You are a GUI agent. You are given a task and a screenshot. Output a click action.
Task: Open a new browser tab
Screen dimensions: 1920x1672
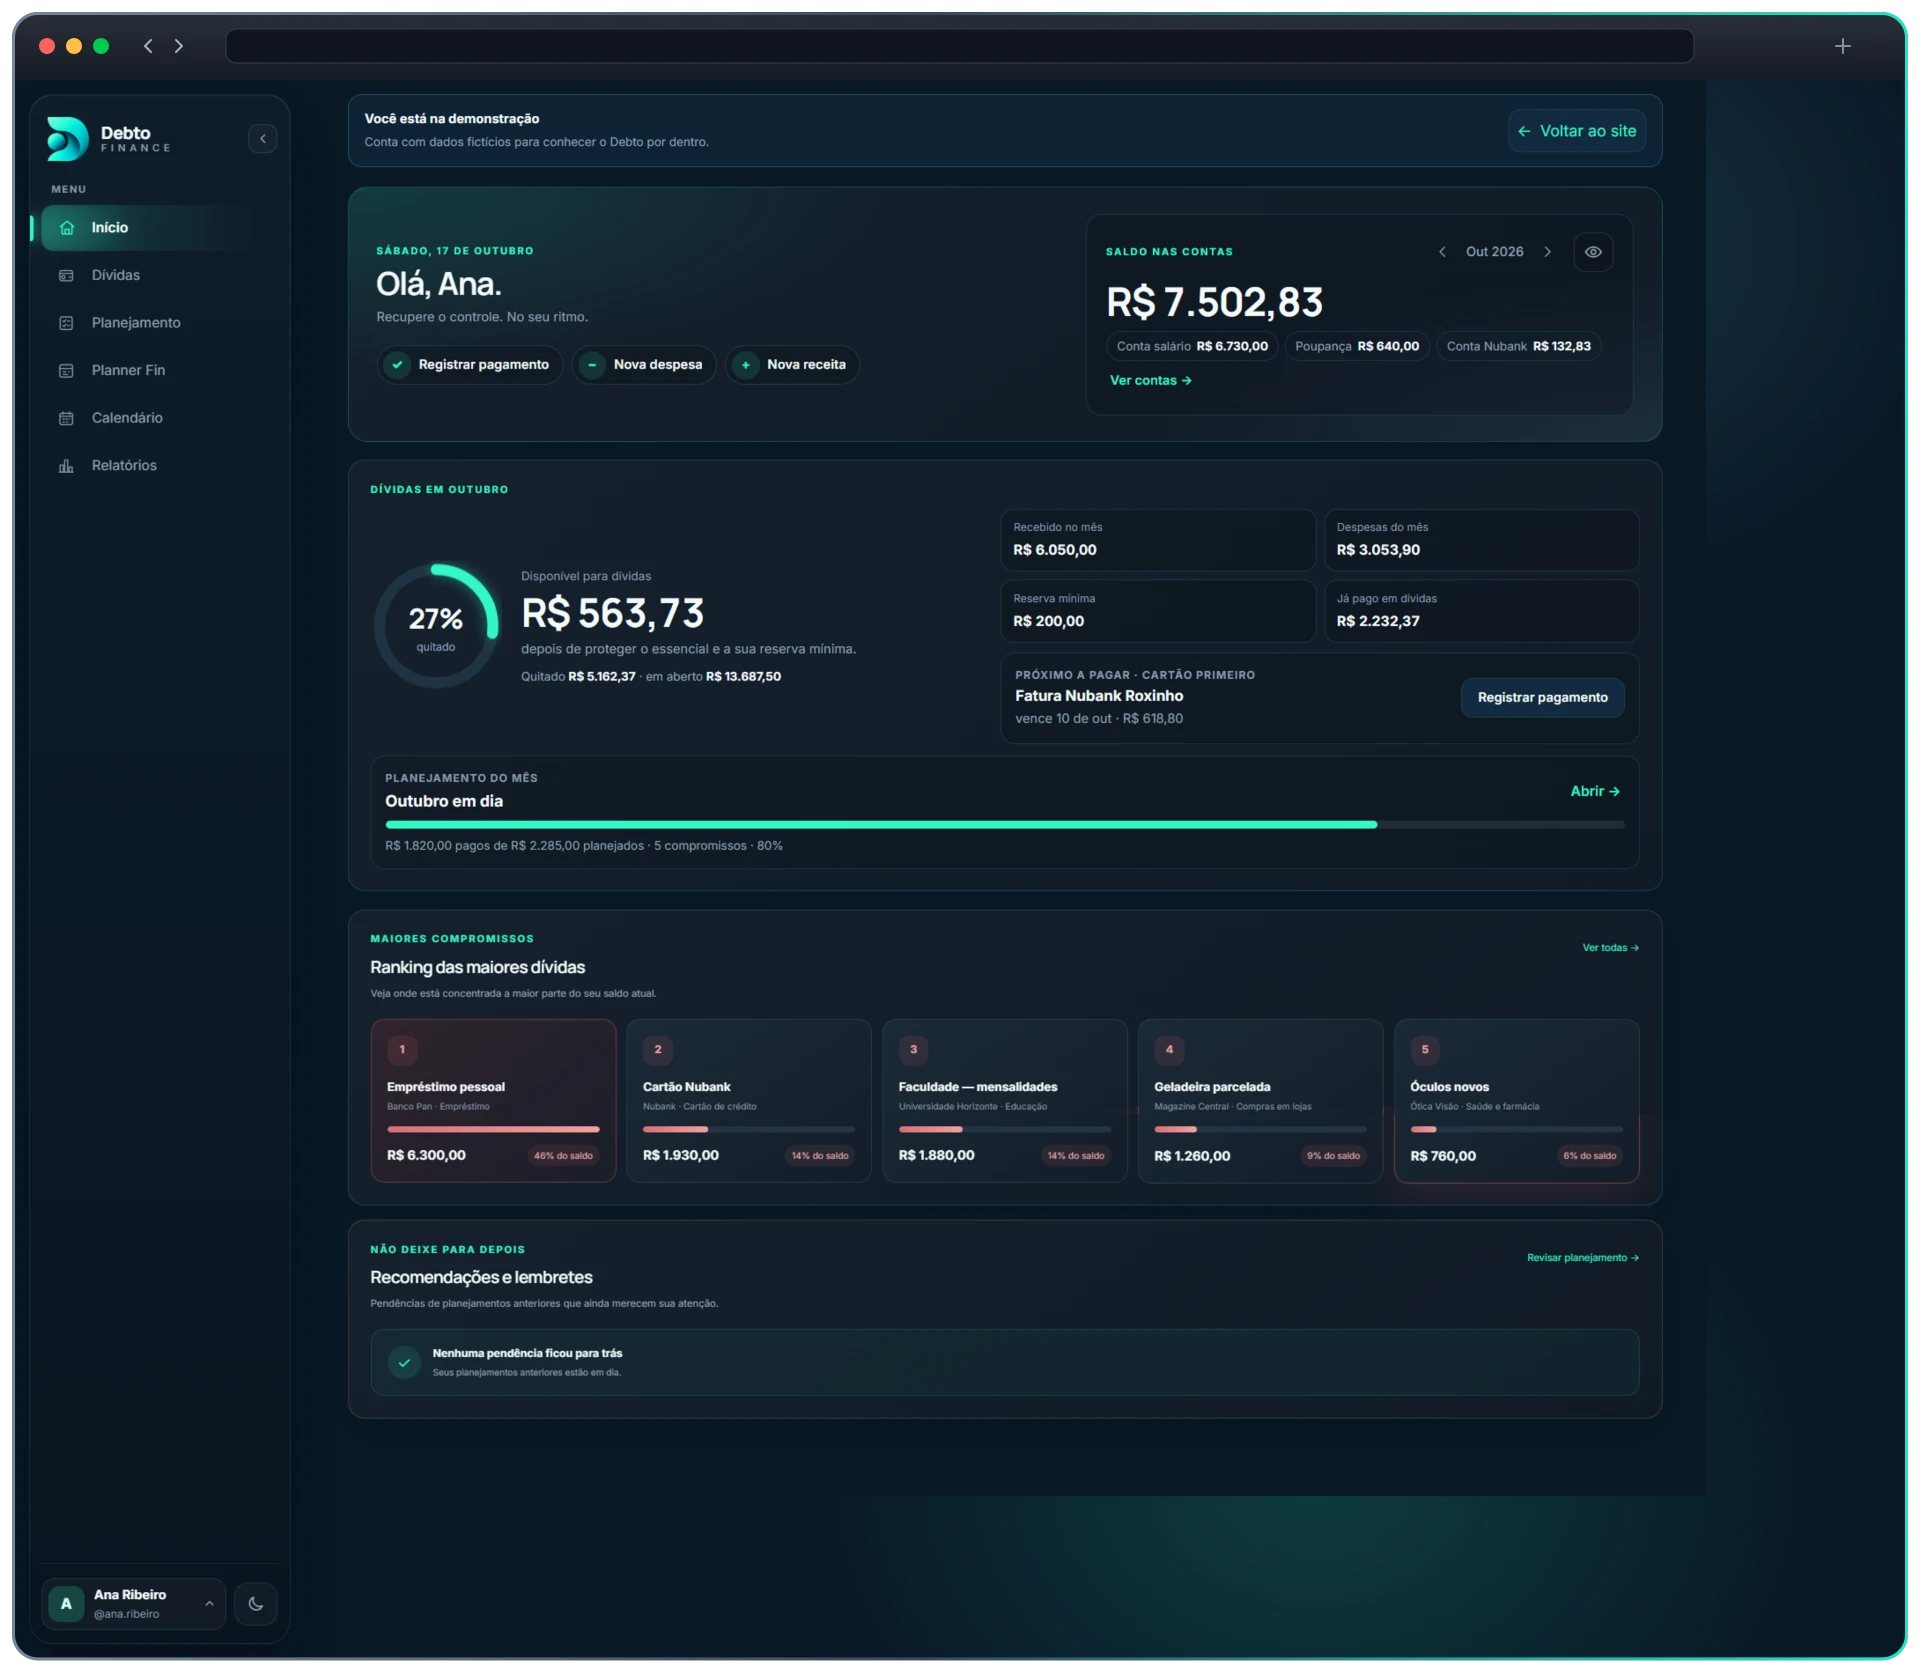pyautogui.click(x=1842, y=46)
